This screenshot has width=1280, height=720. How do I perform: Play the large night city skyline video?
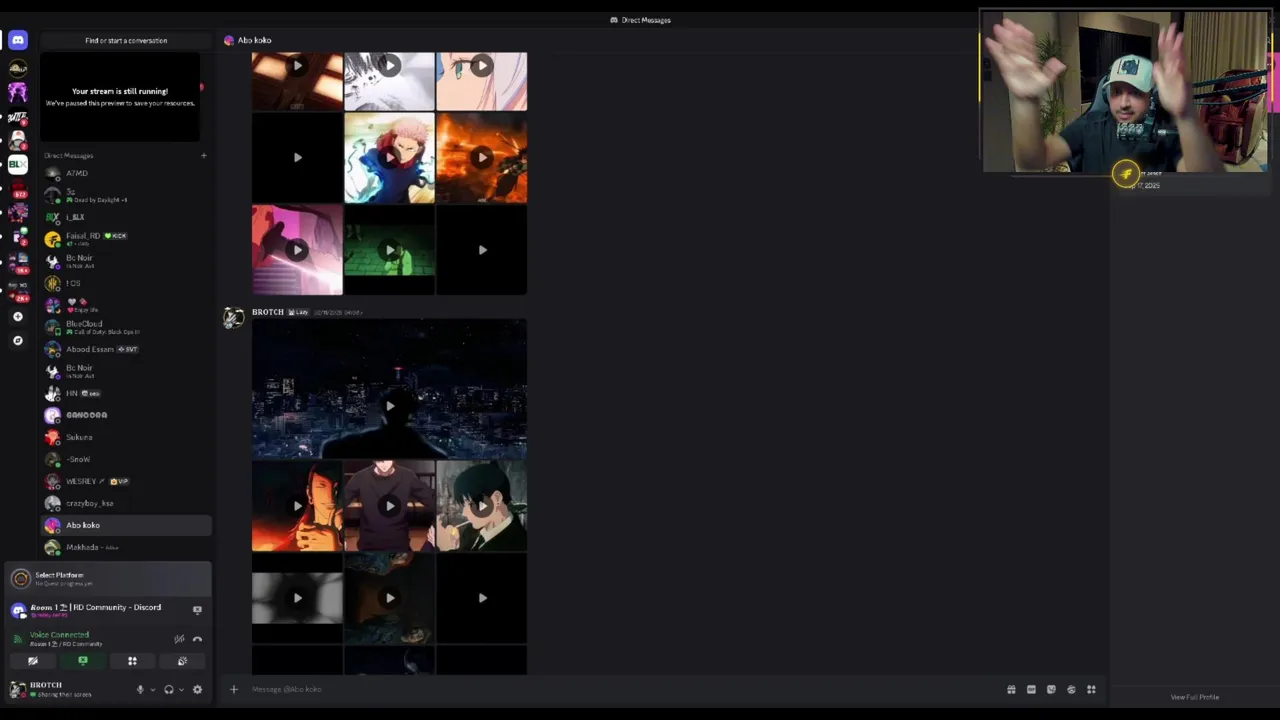pyautogui.click(x=389, y=388)
